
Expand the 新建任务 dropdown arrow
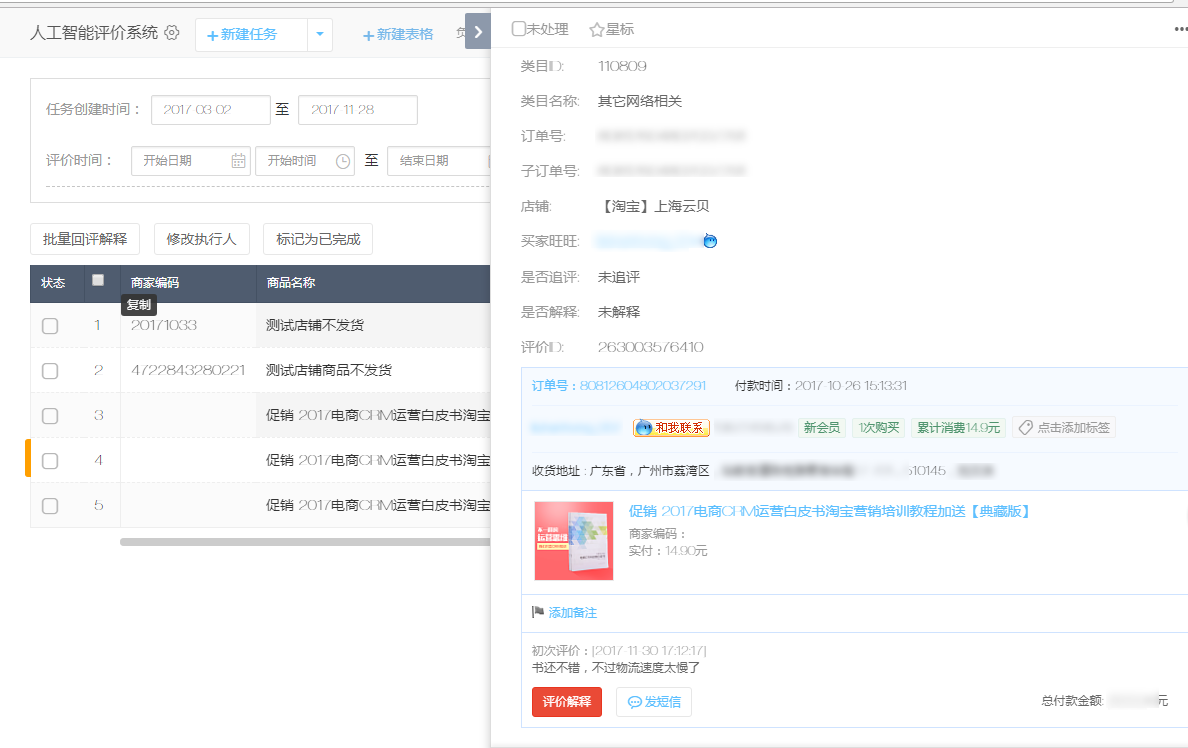[320, 34]
